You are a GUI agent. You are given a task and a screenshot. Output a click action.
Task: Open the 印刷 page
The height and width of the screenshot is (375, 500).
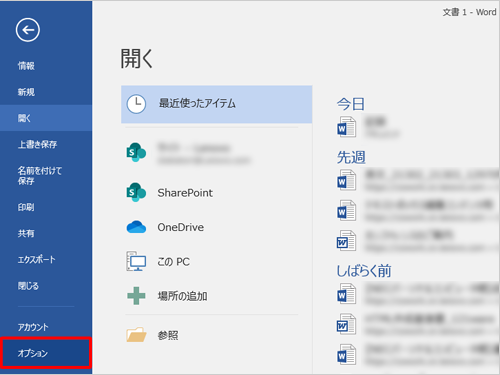[x=26, y=207]
